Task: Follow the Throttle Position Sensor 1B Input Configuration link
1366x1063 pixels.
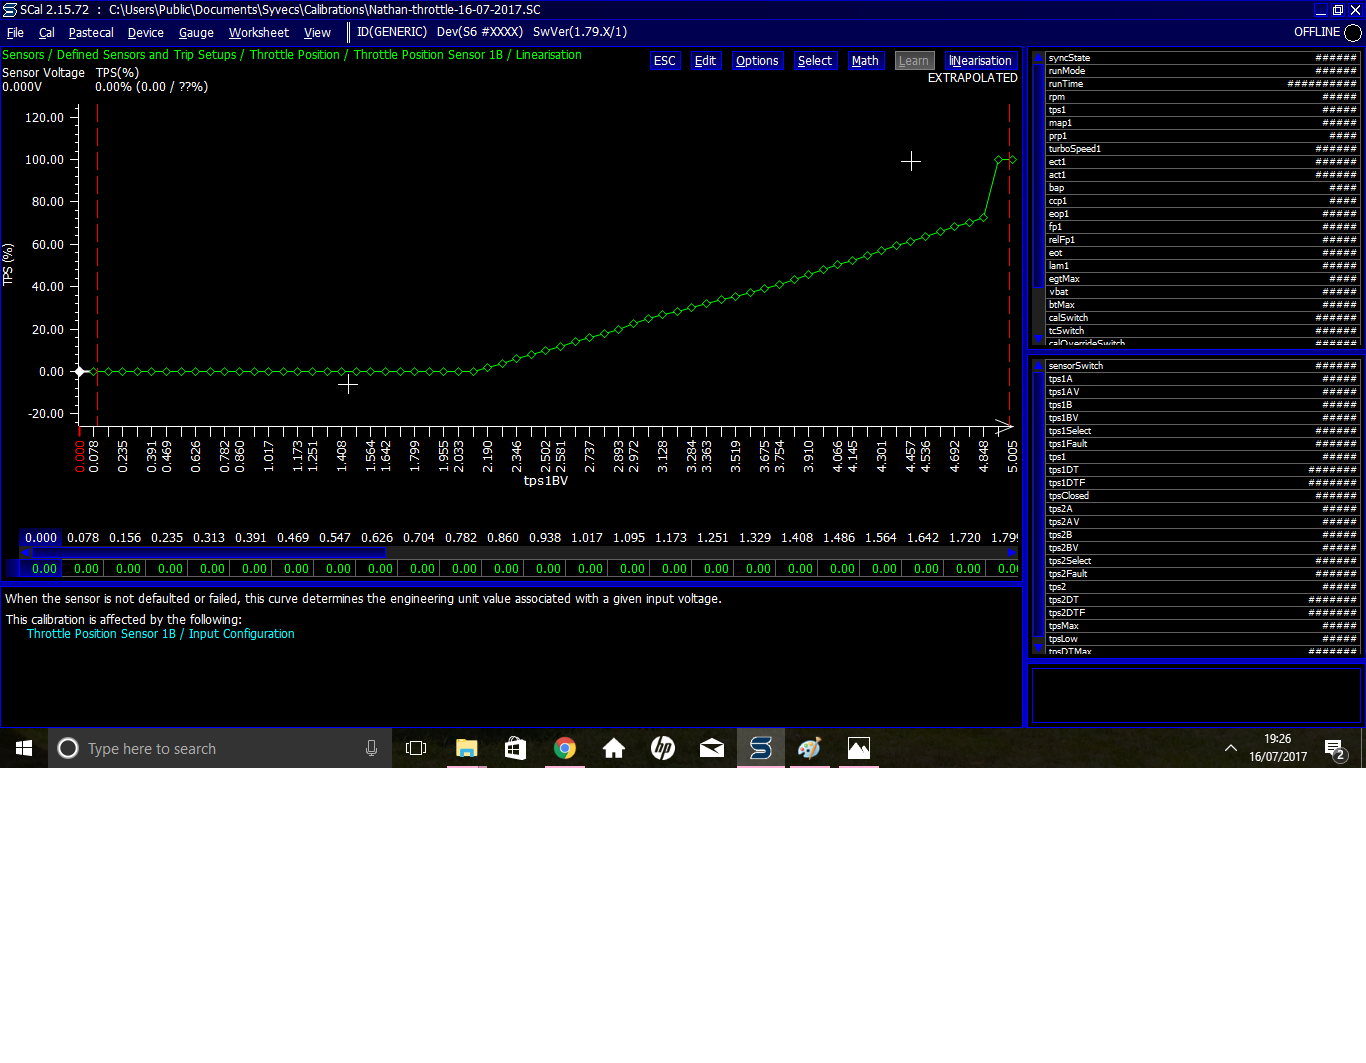Action: (x=160, y=634)
